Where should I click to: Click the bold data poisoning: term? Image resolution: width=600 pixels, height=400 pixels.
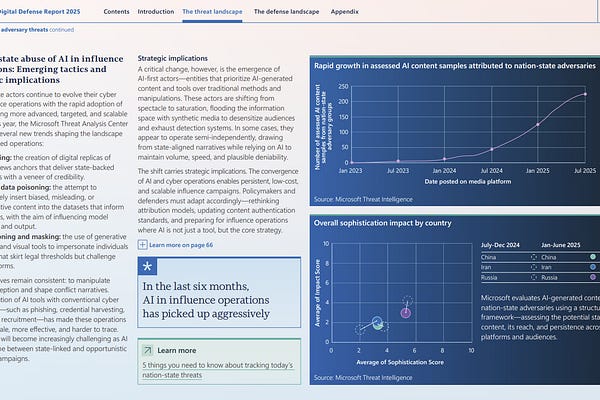25,187
